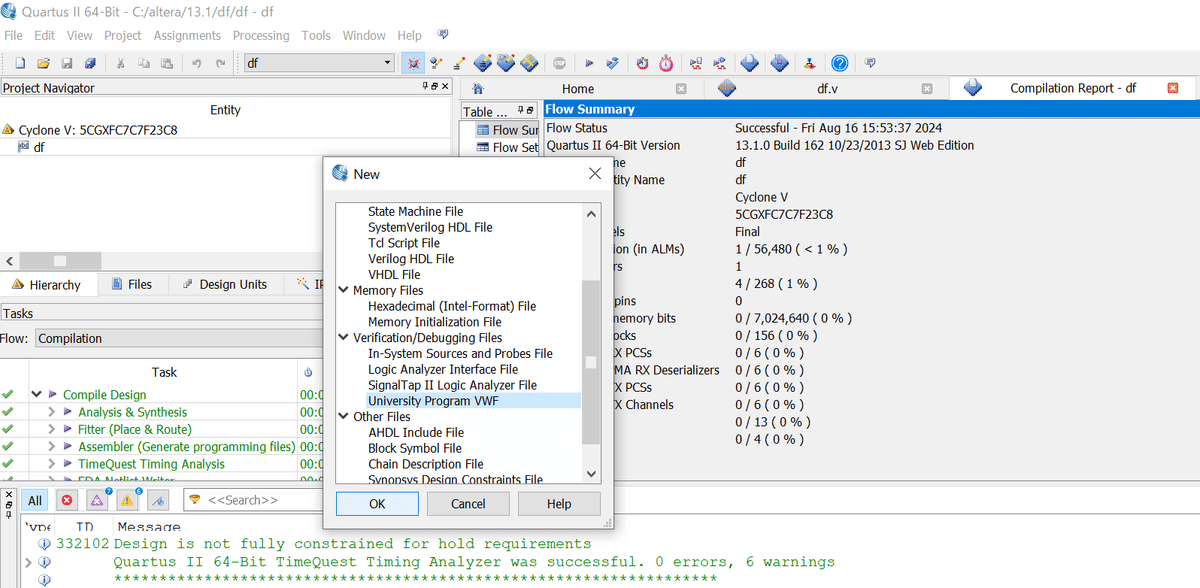Viewport: 1200px width, 588px height.
Task: Click the Stop Processing icon
Action: [560, 63]
